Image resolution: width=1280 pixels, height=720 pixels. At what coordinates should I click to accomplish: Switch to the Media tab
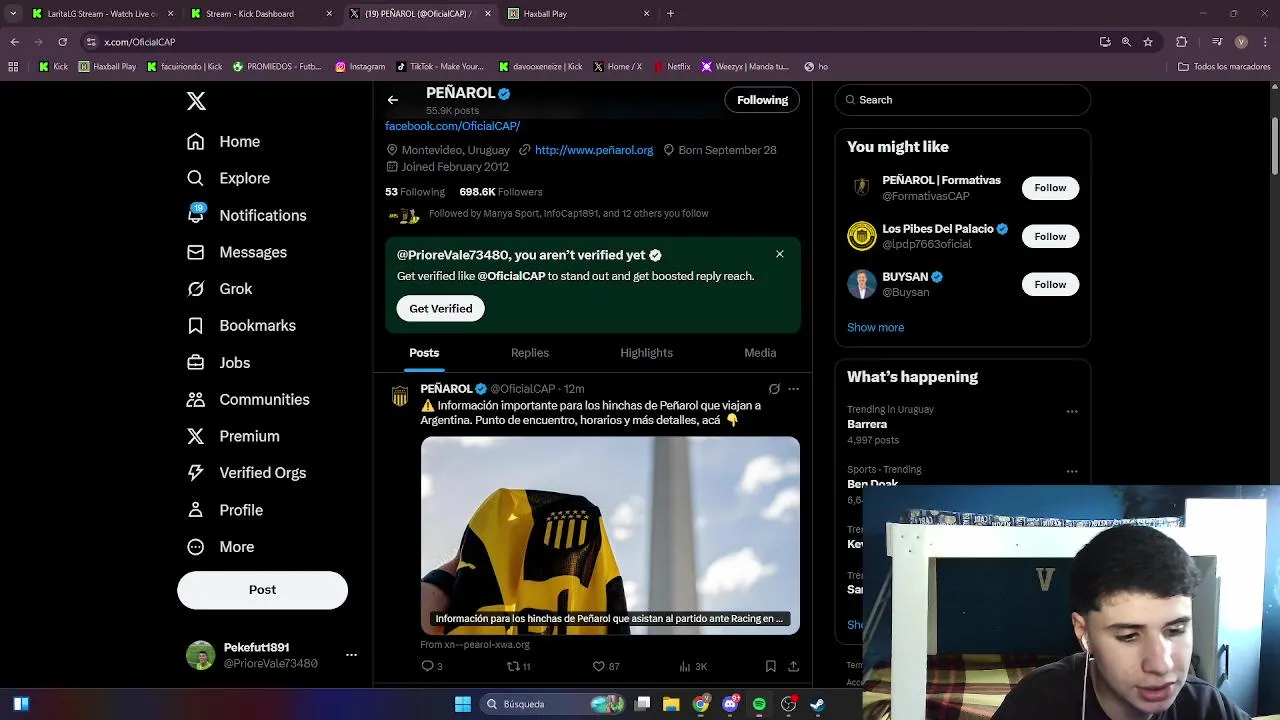pos(760,353)
